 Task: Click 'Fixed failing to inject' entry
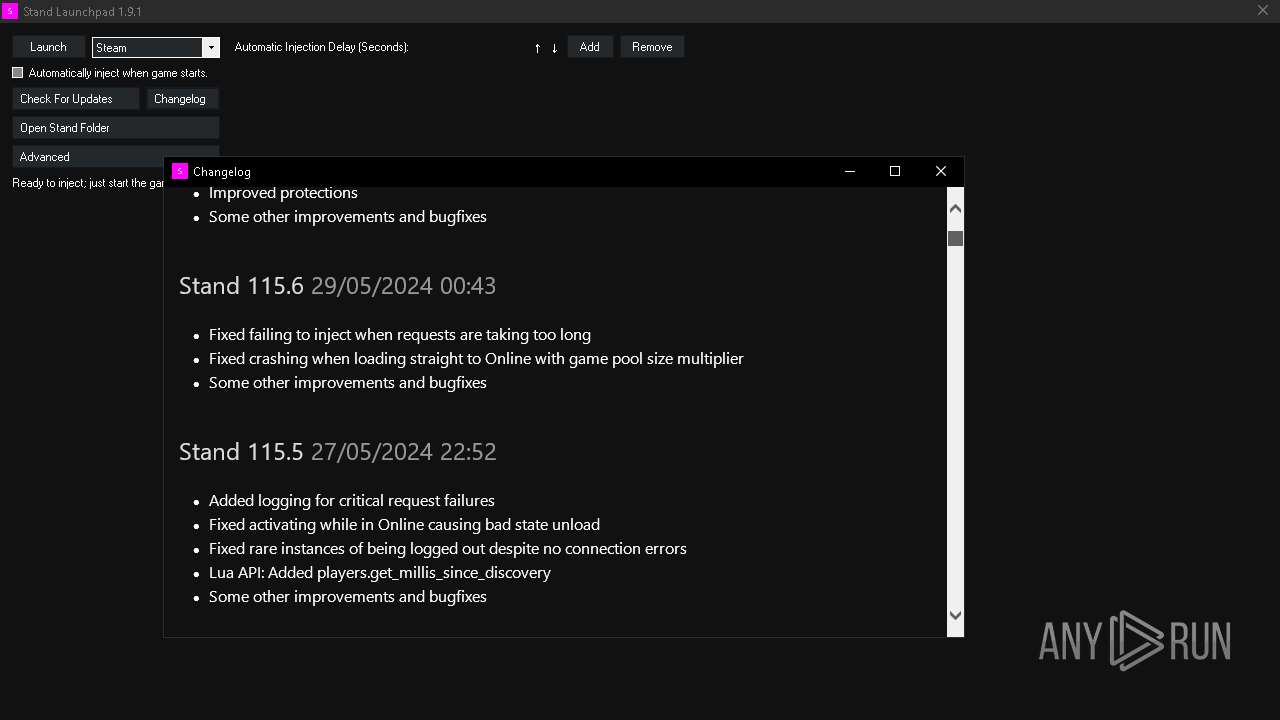click(400, 335)
